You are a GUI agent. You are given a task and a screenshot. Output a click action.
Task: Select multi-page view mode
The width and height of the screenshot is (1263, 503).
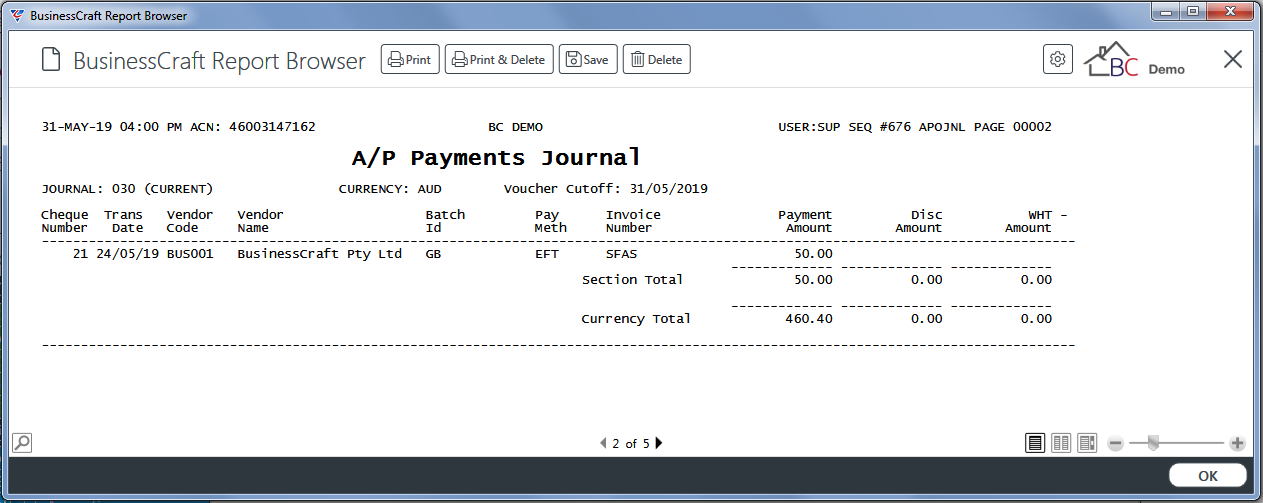tap(1087, 443)
